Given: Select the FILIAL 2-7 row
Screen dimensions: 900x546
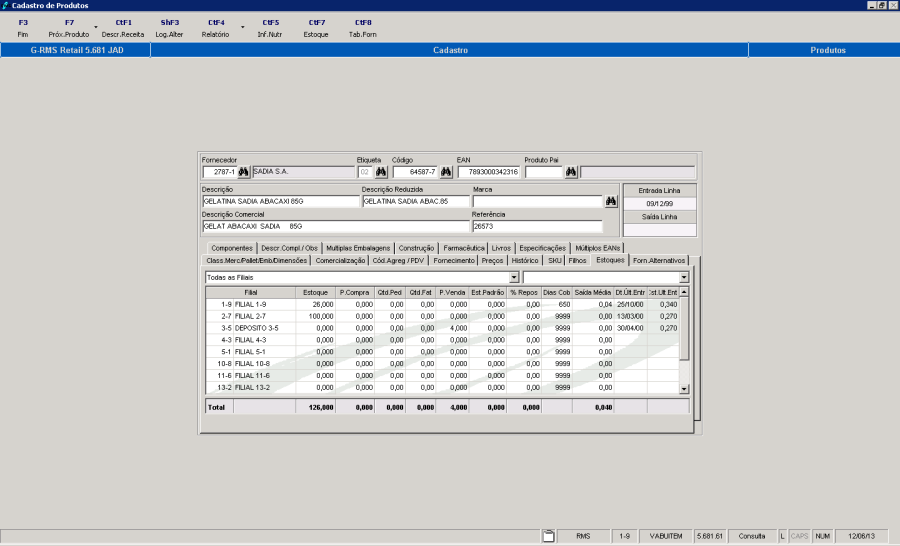Looking at the screenshot, I should [x=443, y=316].
